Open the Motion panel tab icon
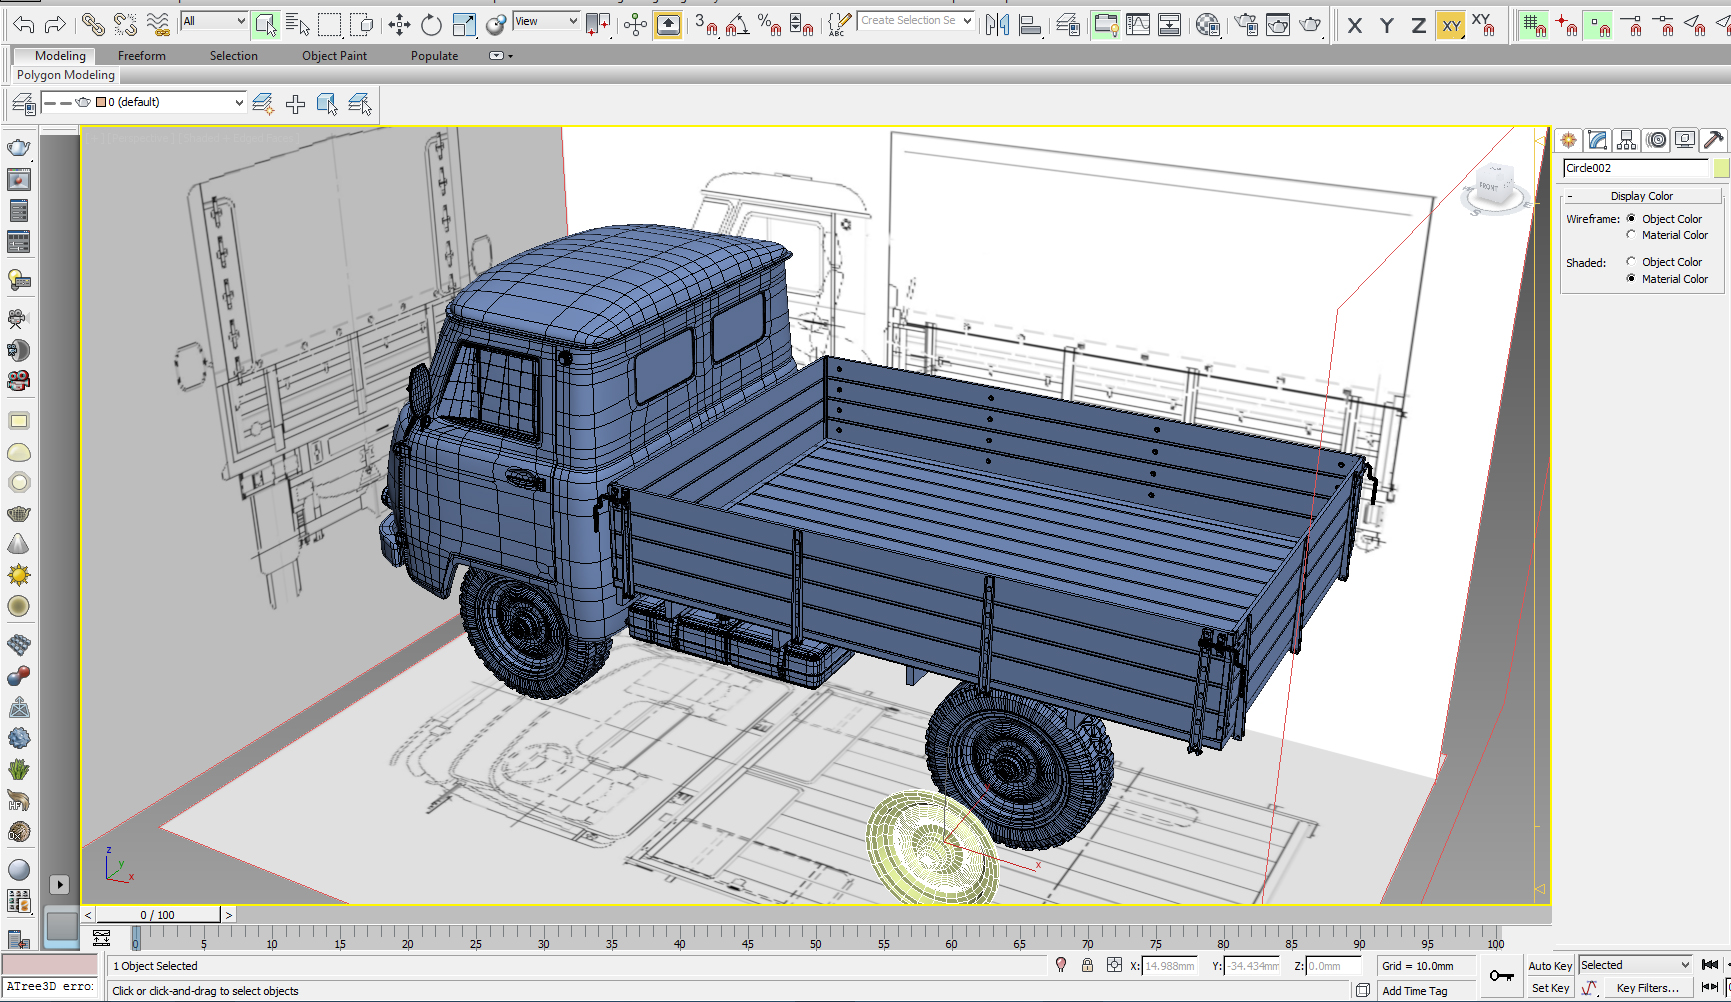Image resolution: width=1731 pixels, height=1002 pixels. 1657,140
